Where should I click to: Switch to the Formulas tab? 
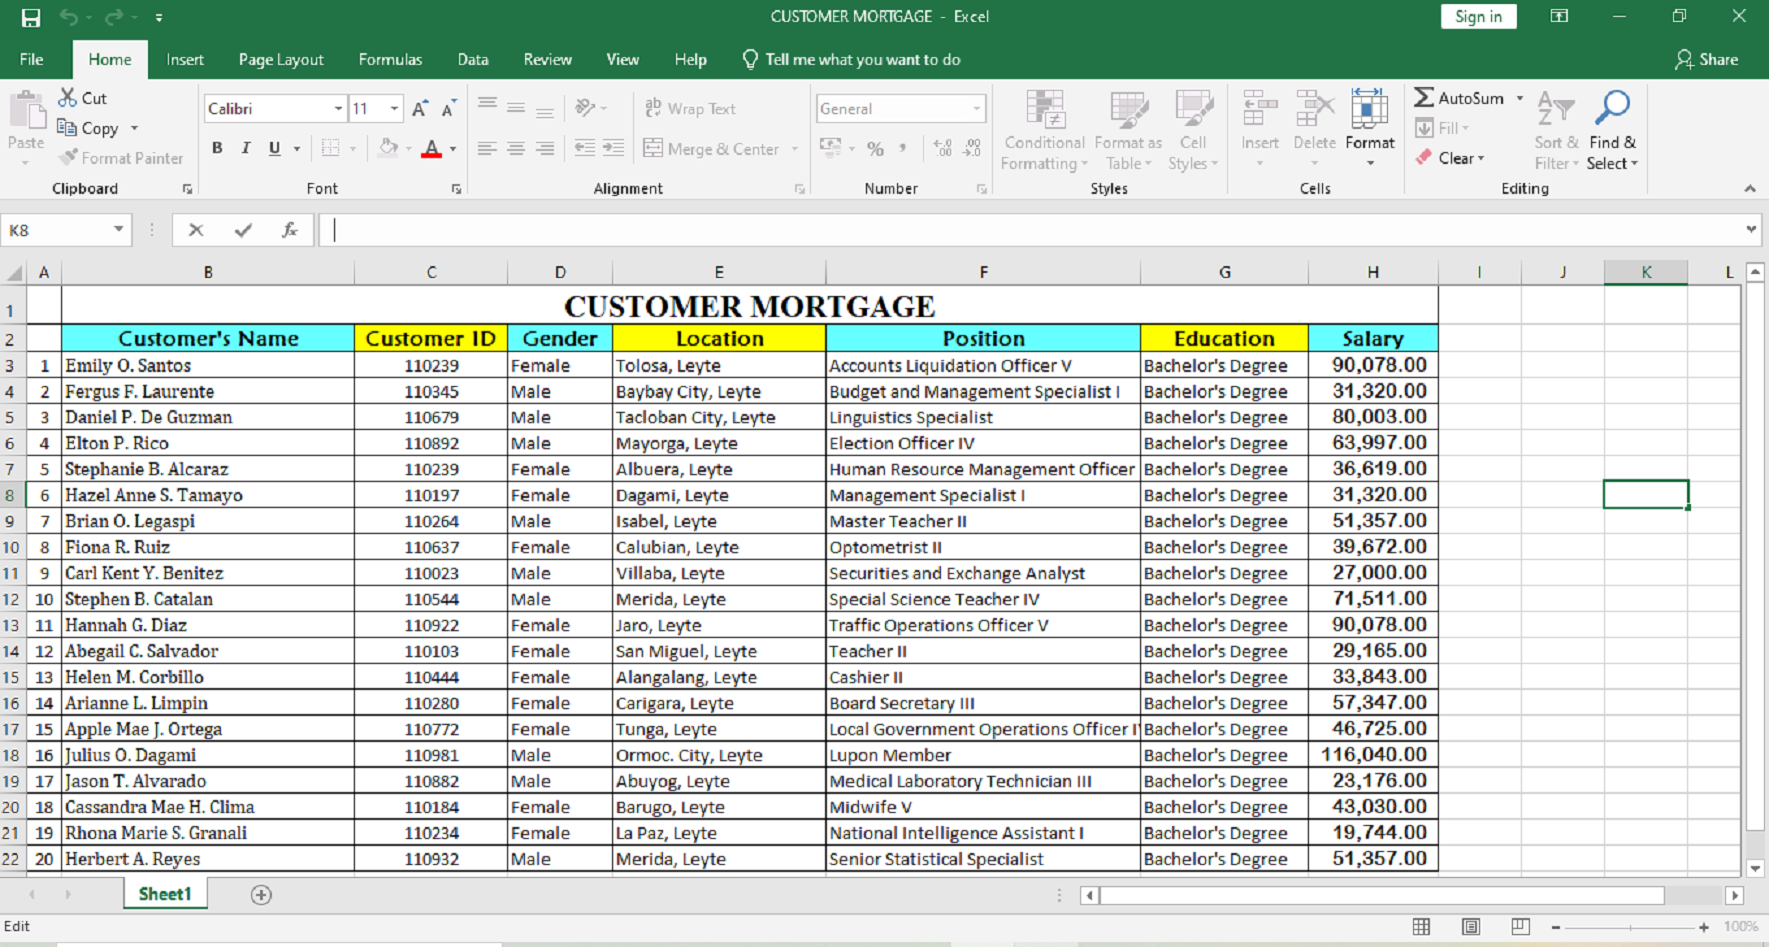pos(390,59)
